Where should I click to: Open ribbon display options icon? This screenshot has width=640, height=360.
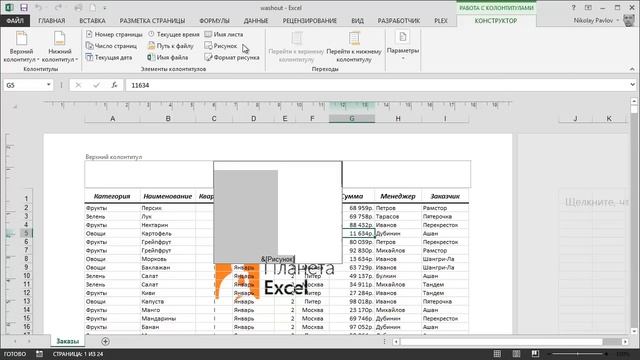pos(588,8)
